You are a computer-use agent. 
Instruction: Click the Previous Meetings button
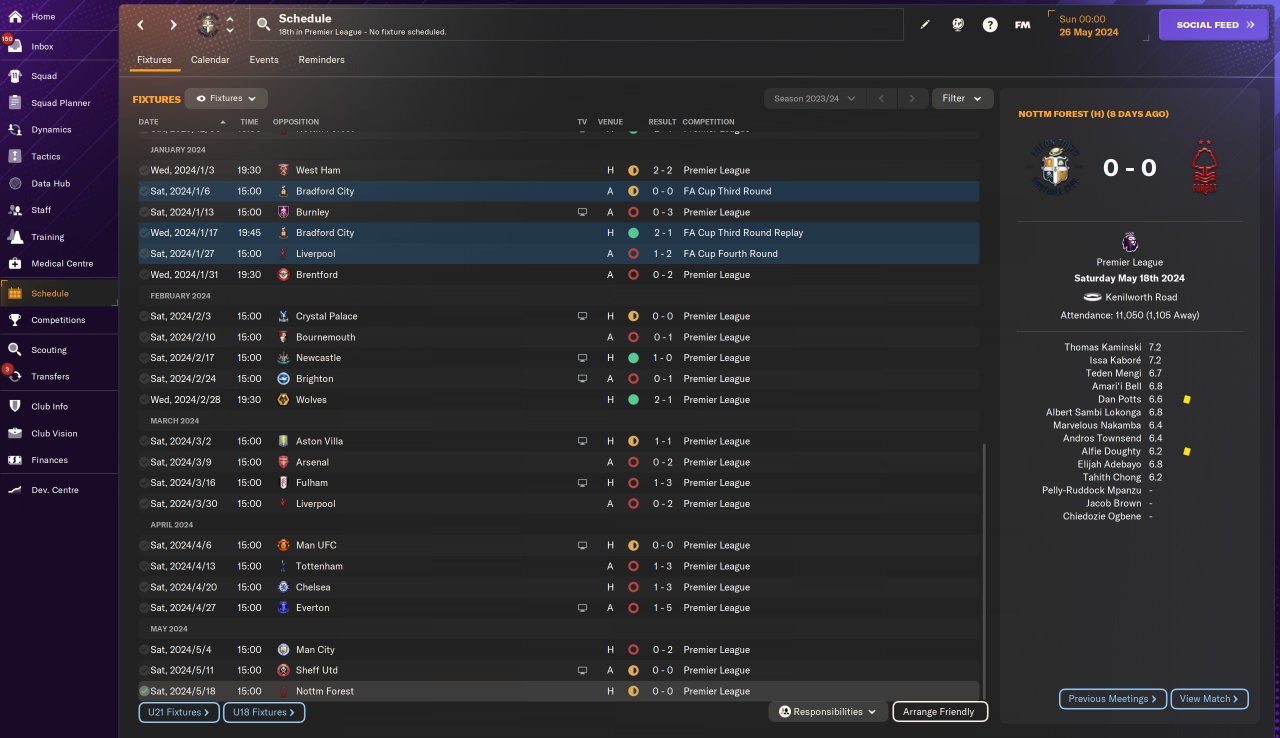click(1113, 699)
